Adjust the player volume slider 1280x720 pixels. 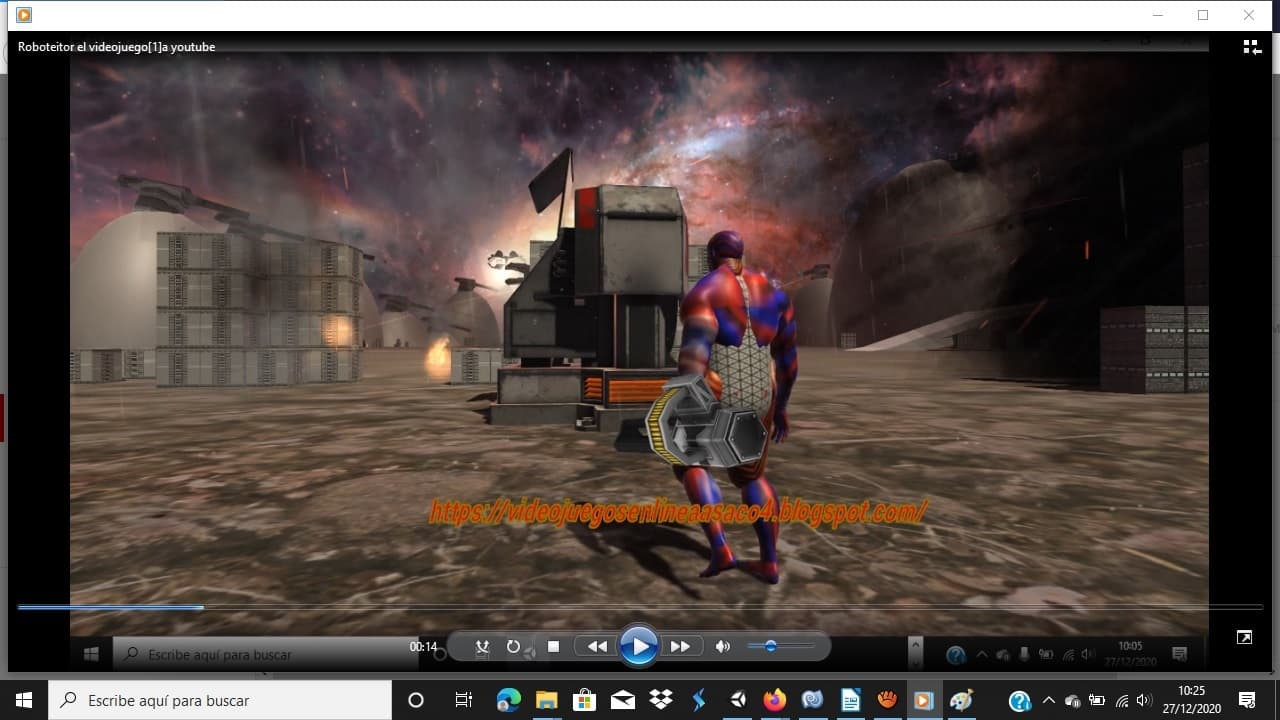pos(780,647)
